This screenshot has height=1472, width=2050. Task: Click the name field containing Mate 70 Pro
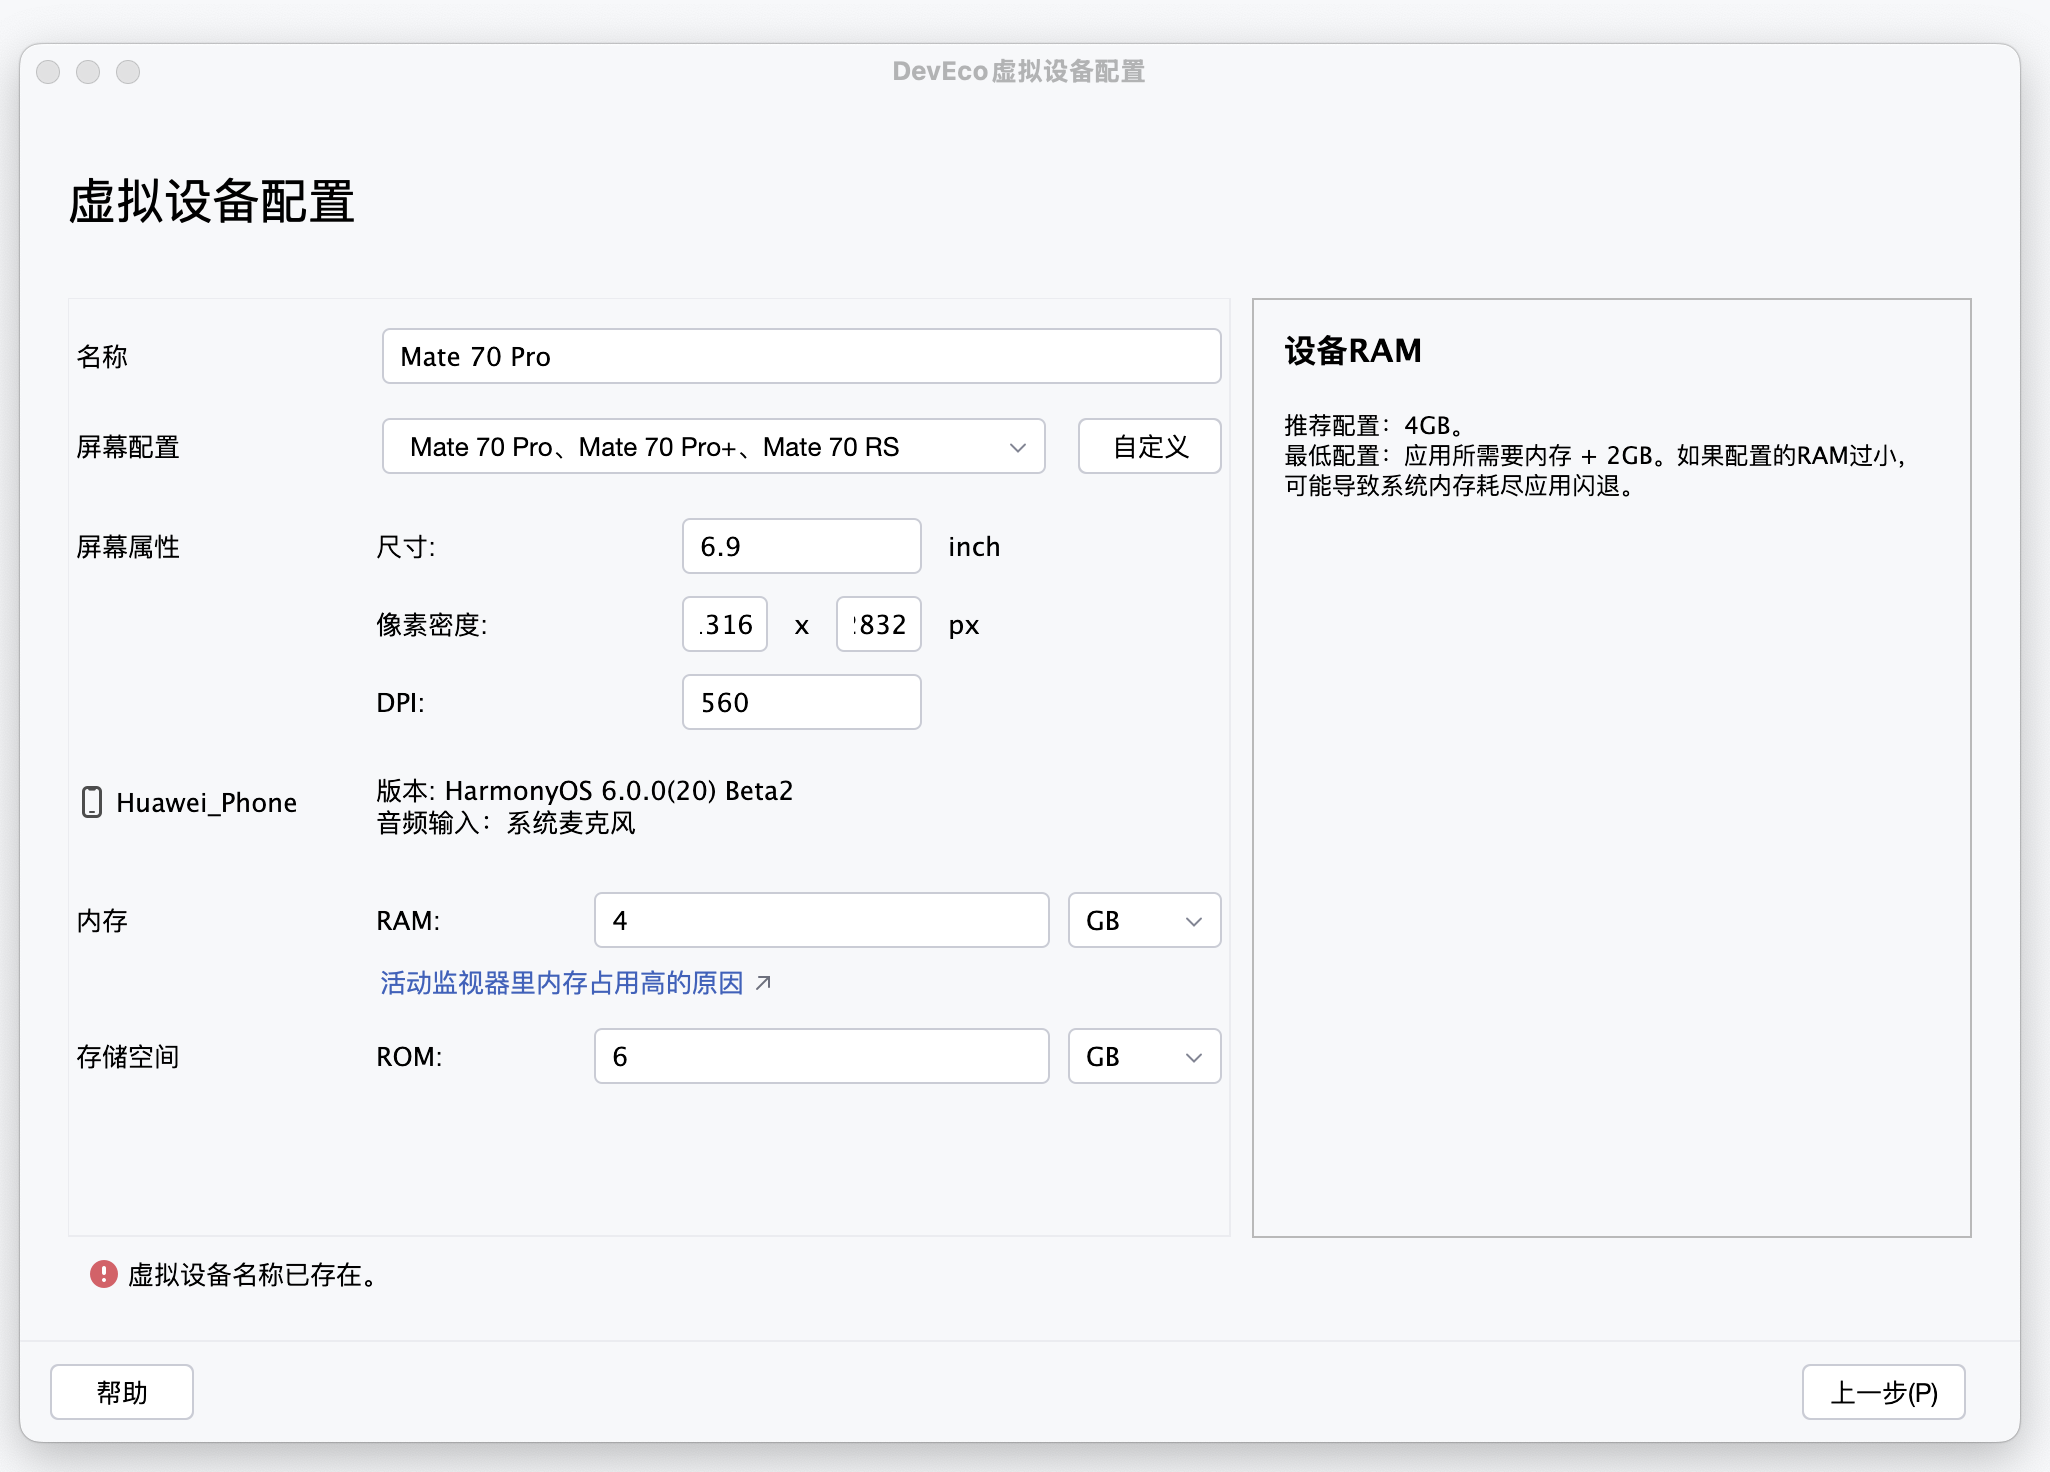802,356
